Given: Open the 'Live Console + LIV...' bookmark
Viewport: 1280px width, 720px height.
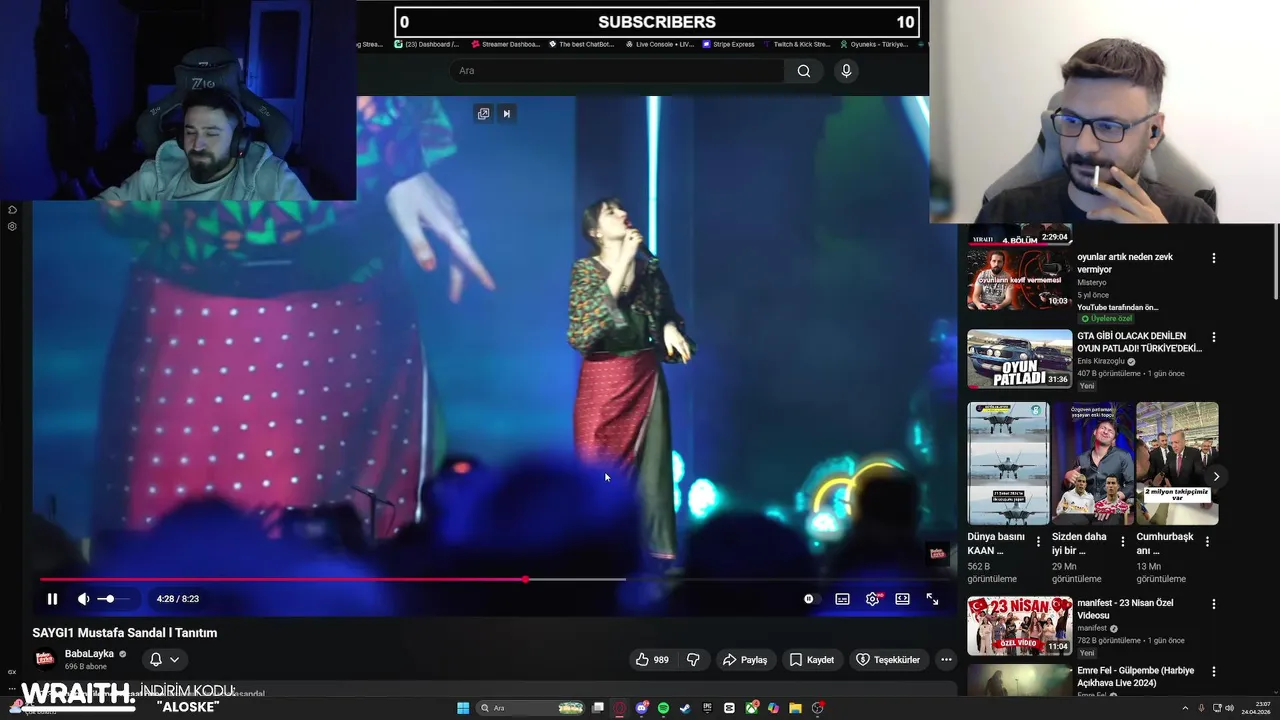Looking at the screenshot, I should (660, 44).
